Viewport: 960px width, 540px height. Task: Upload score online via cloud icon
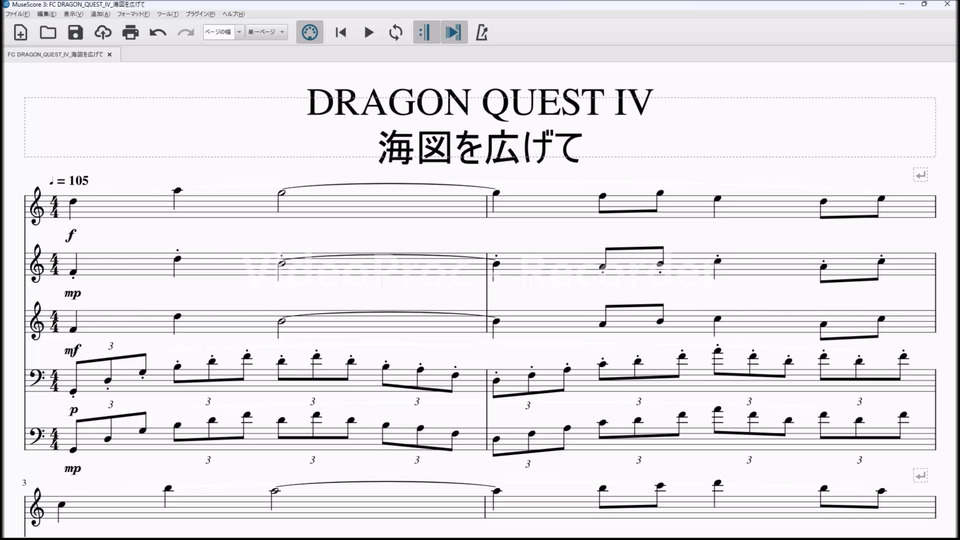pyautogui.click(x=103, y=32)
